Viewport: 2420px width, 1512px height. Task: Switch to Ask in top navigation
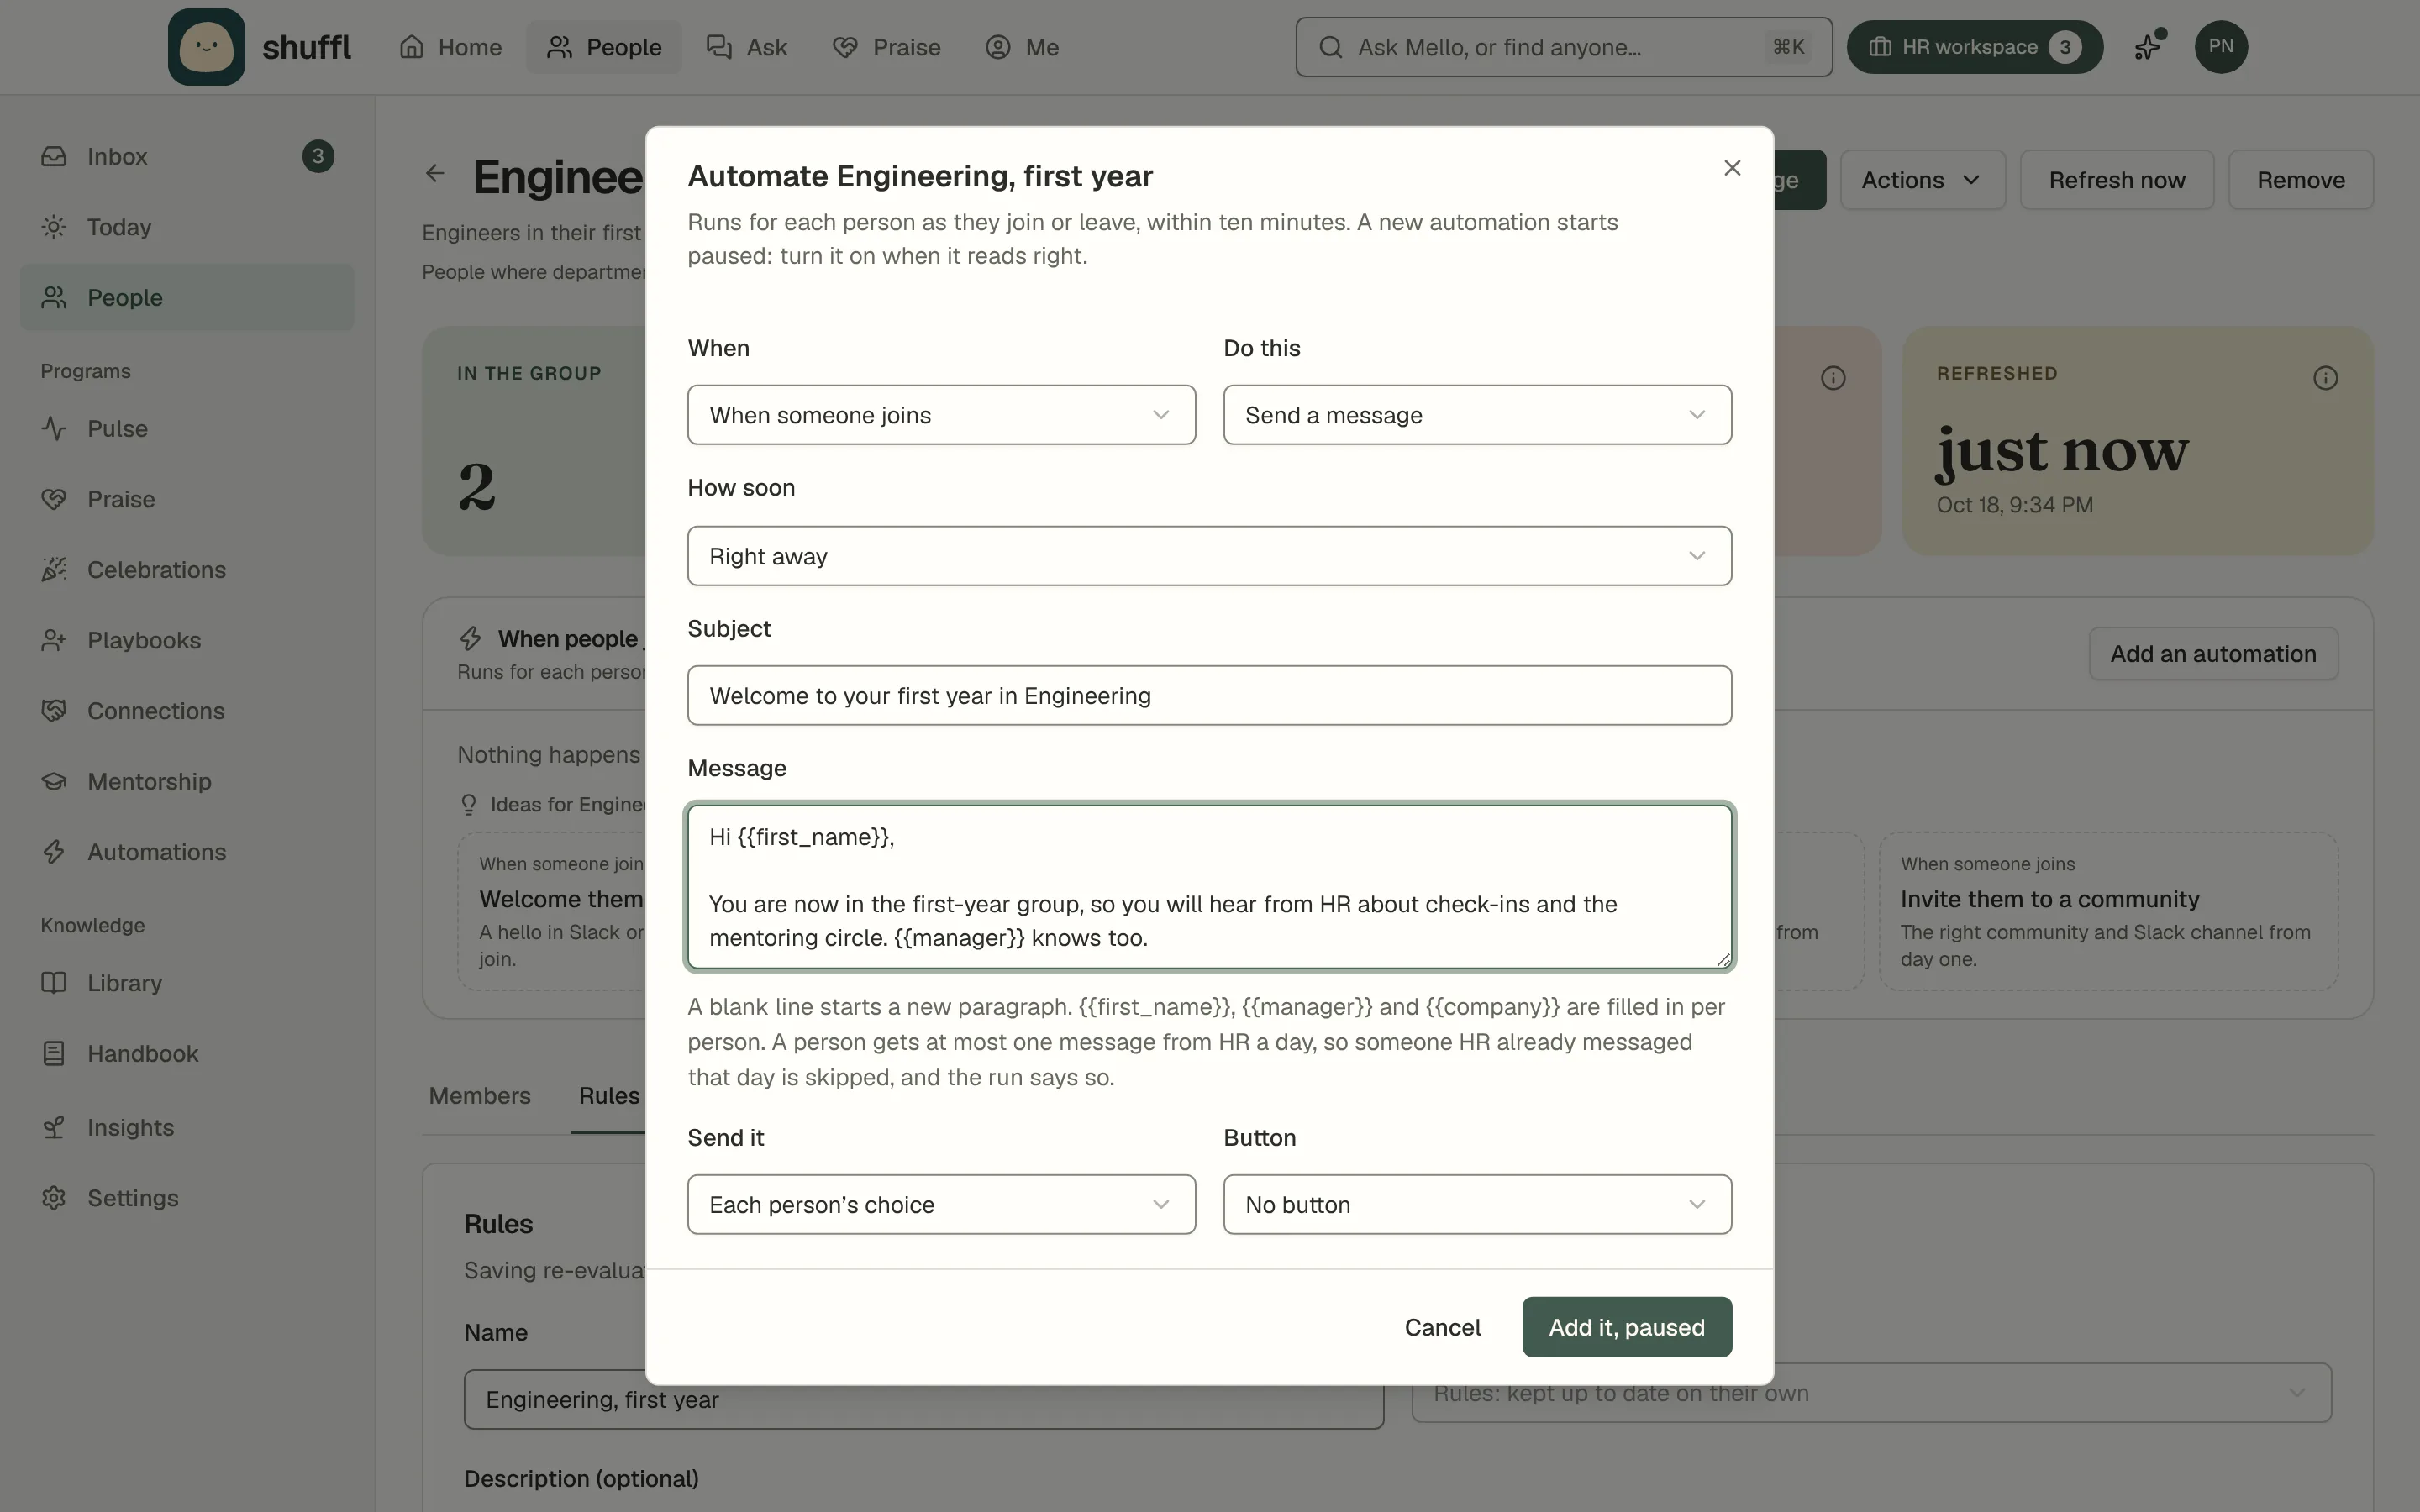747,47
